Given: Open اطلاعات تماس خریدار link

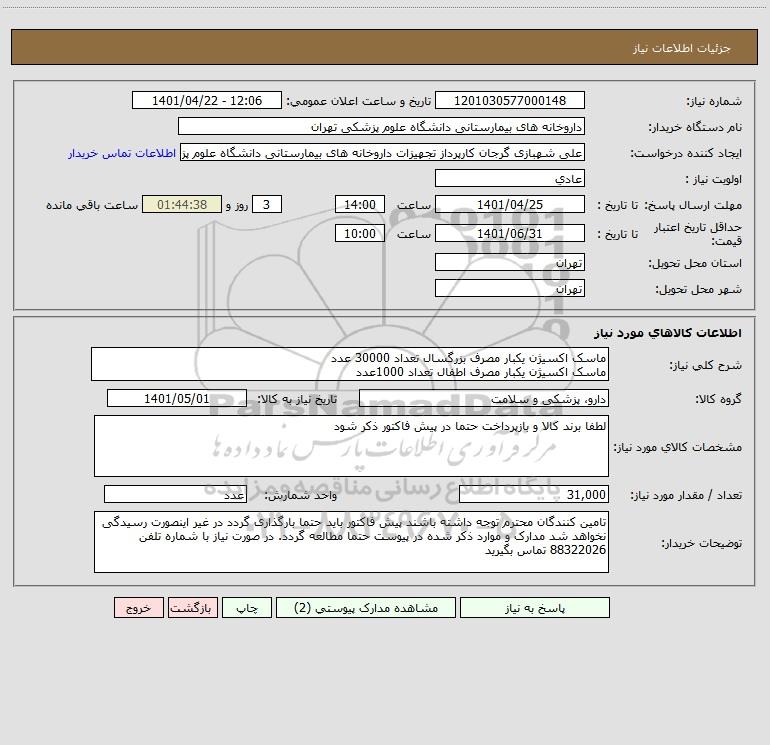Looking at the screenshot, I should point(122,153).
